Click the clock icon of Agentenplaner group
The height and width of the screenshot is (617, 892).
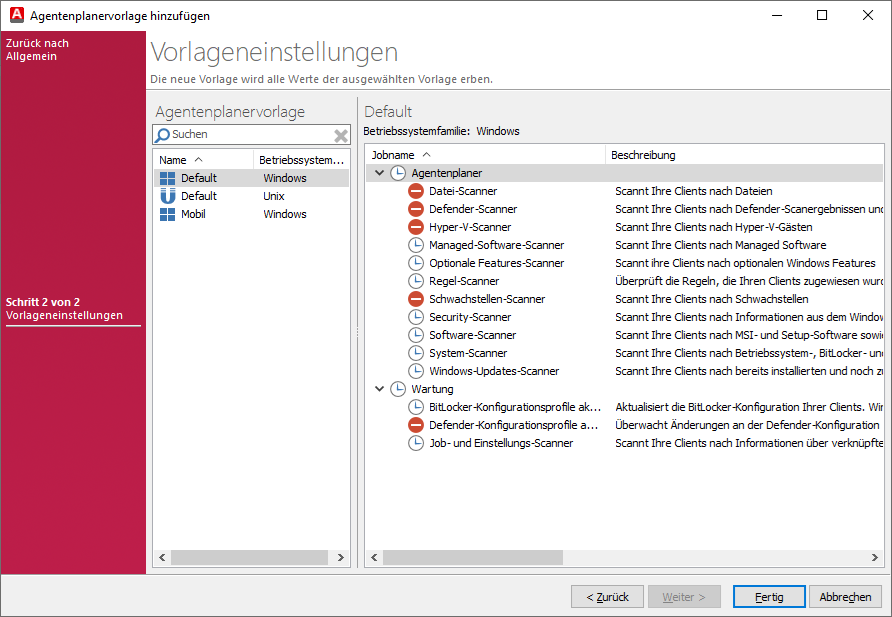click(x=398, y=173)
